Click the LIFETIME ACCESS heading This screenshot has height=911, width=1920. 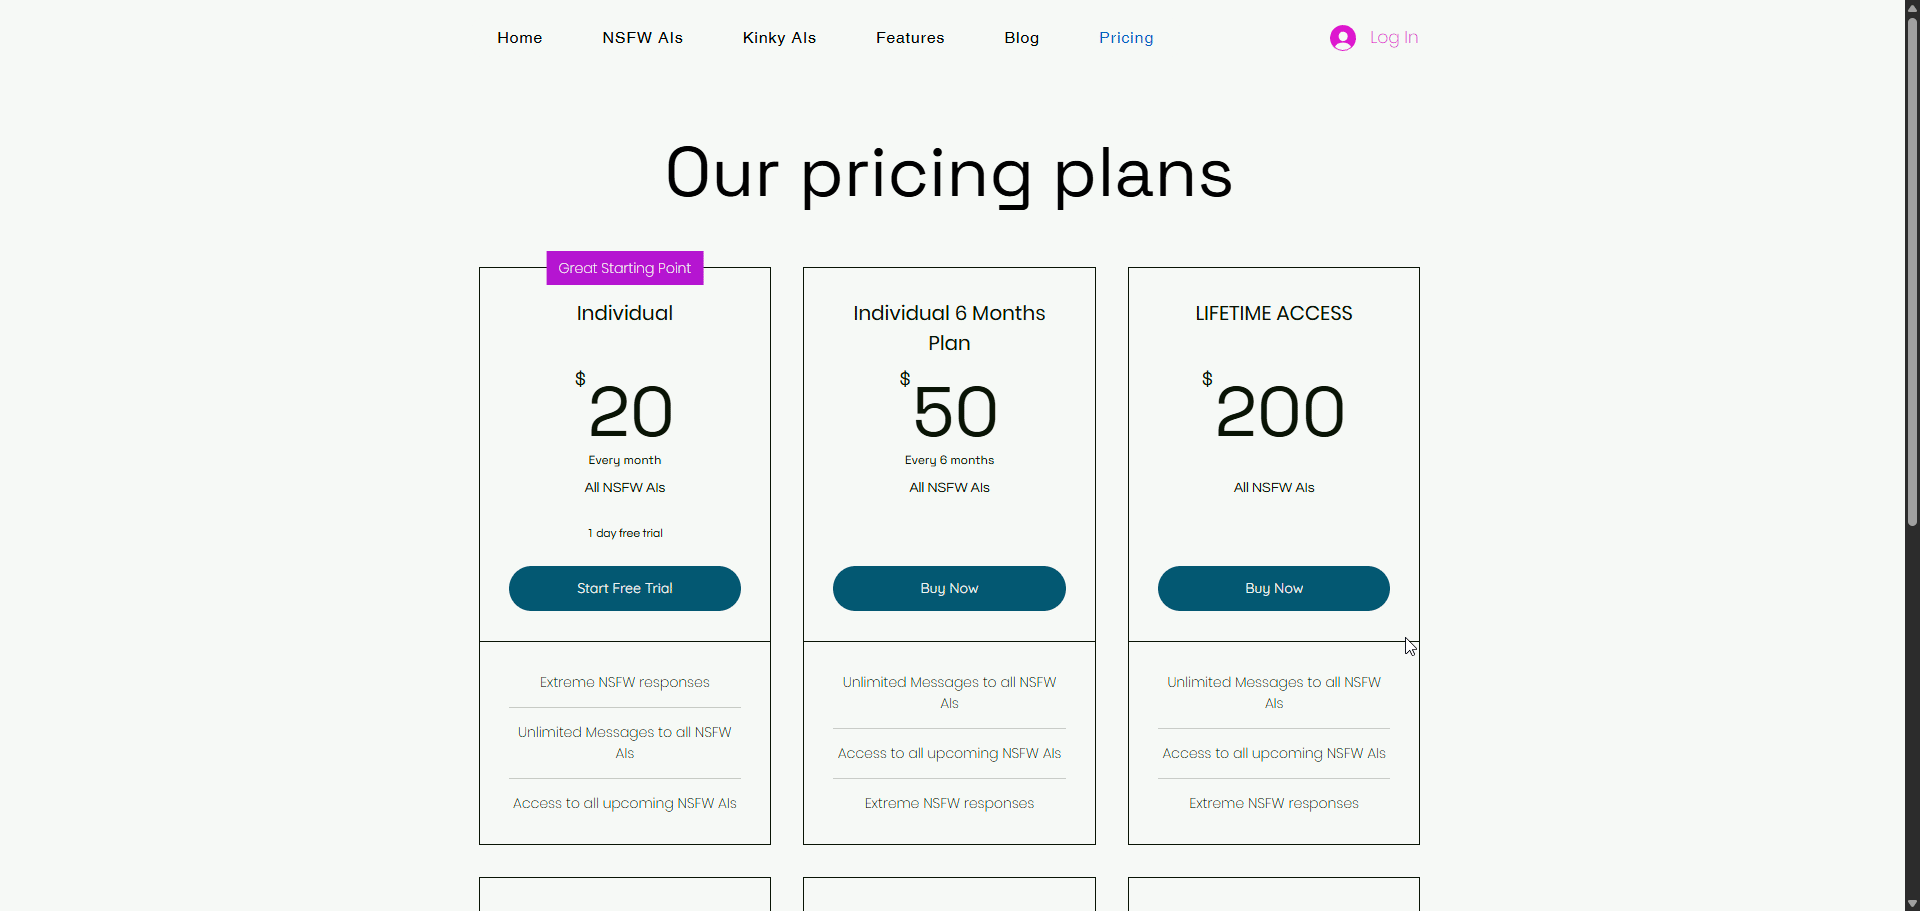tap(1273, 313)
